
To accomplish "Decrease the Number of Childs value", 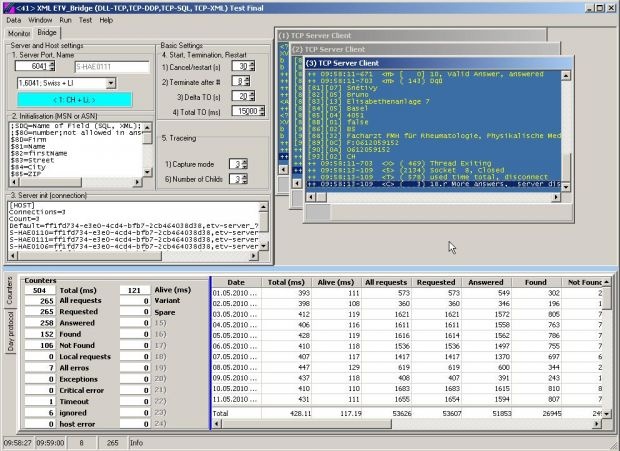I will [246, 181].
